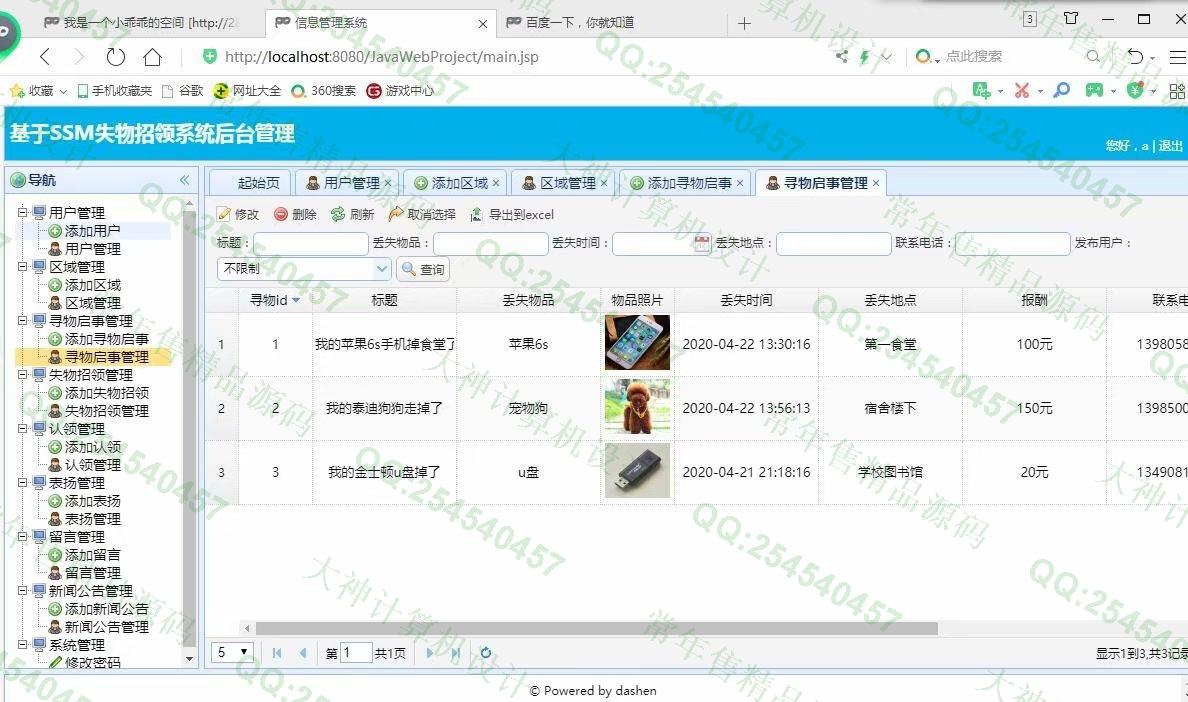Viewport: 1188px width, 702px height.
Task: Go to previous page in pager
Action: pyautogui.click(x=303, y=653)
